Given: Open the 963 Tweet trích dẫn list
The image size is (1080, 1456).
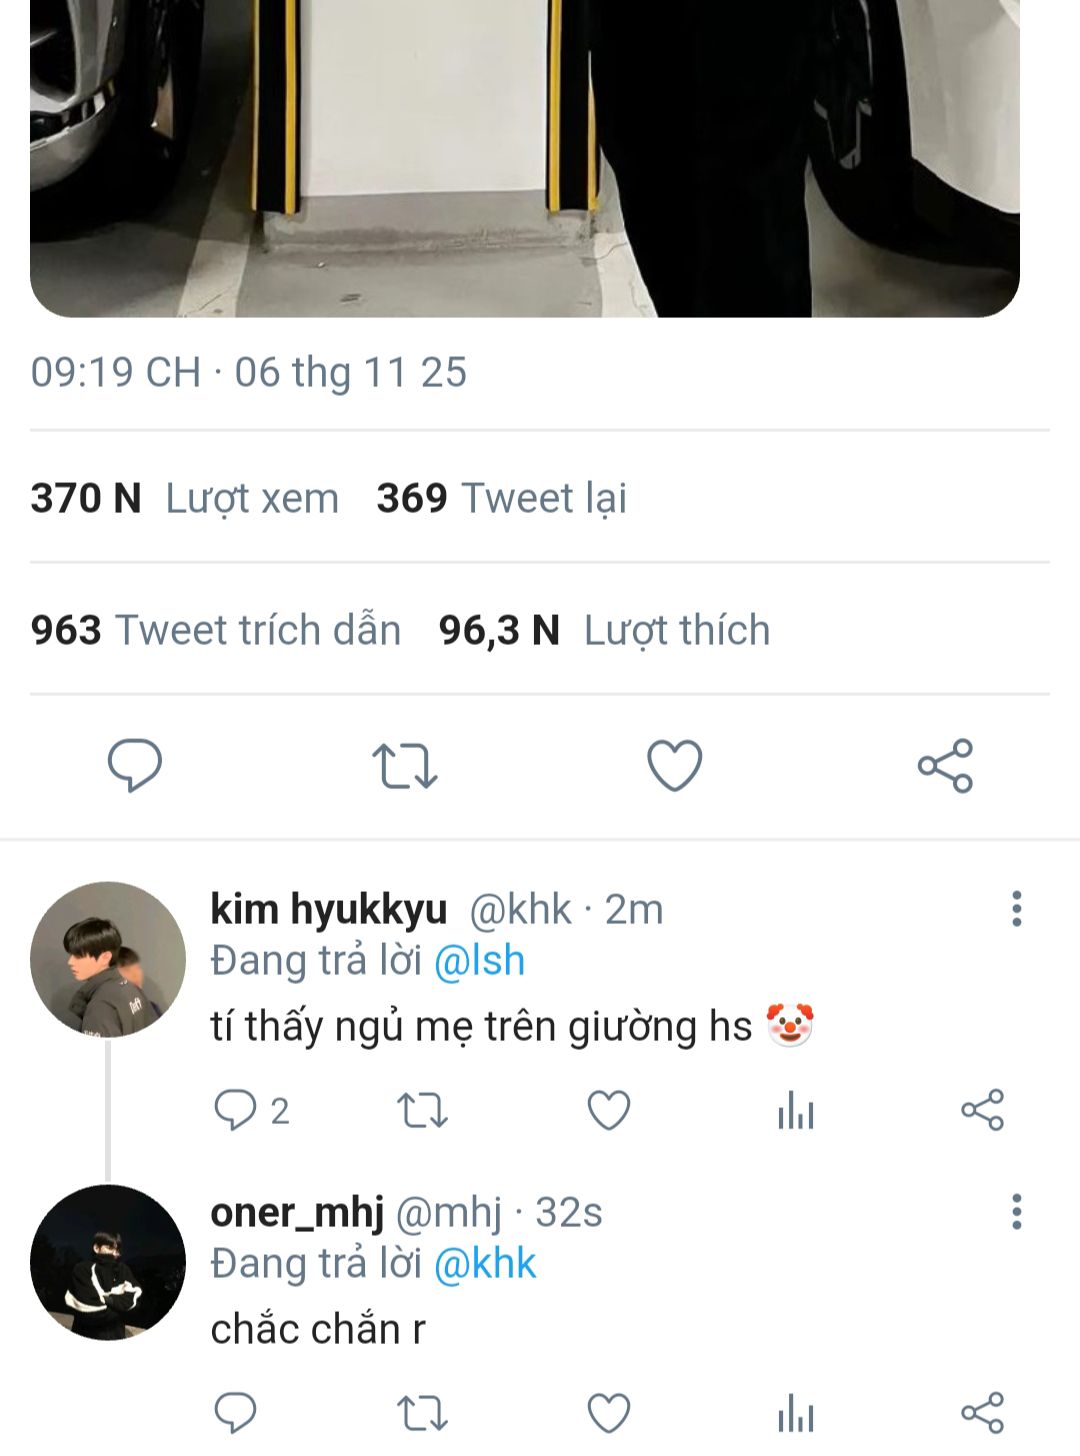Looking at the screenshot, I should 216,630.
